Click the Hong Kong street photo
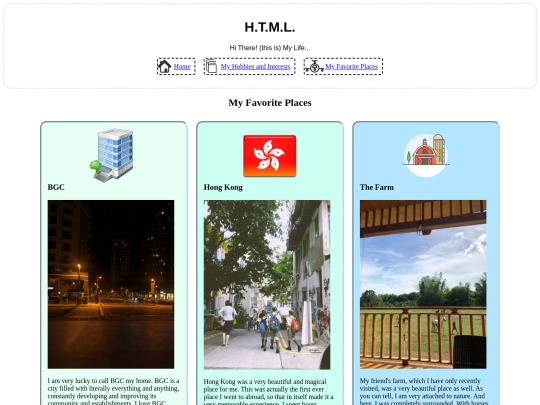 click(267, 284)
